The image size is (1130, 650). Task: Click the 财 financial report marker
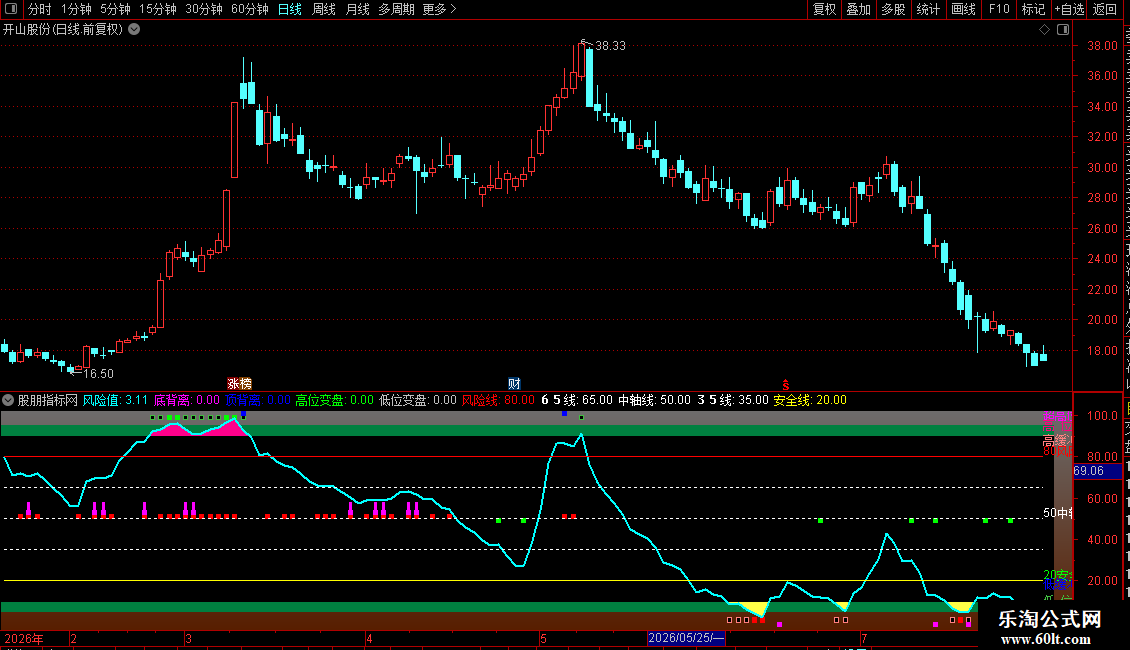514,383
